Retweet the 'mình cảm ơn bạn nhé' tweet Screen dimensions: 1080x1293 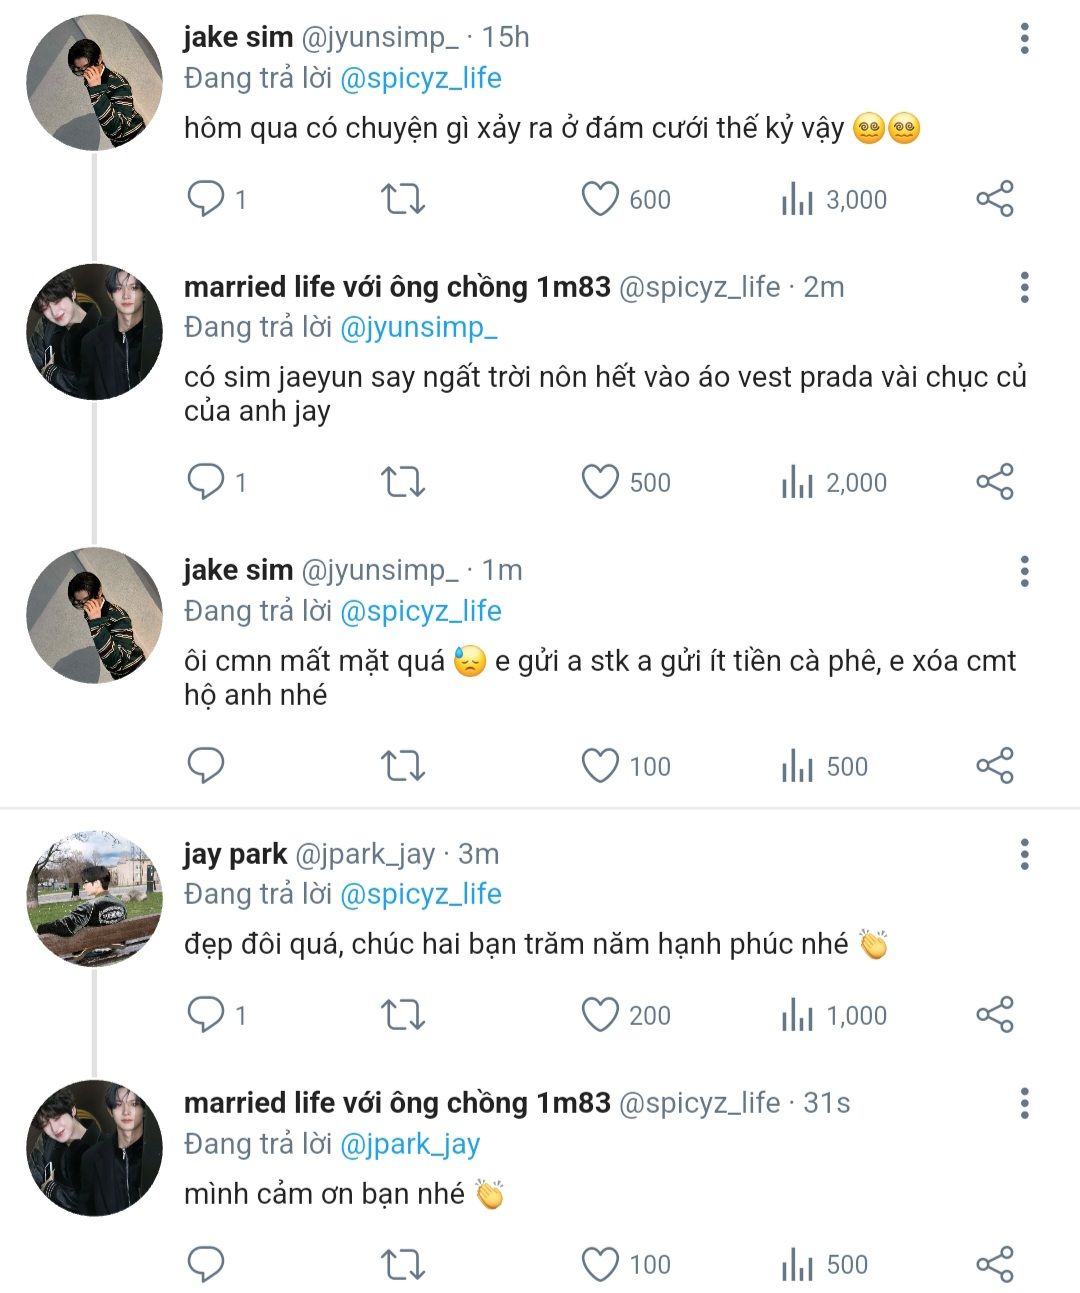(403, 1265)
